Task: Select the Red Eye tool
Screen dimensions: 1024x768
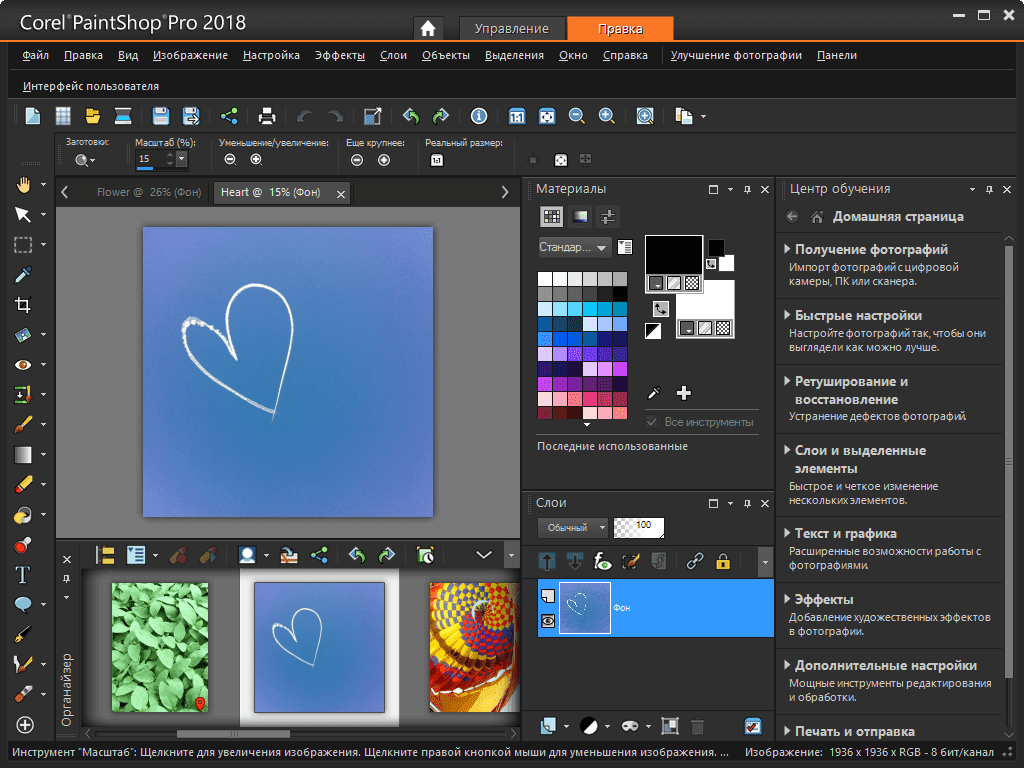Action: coord(22,365)
